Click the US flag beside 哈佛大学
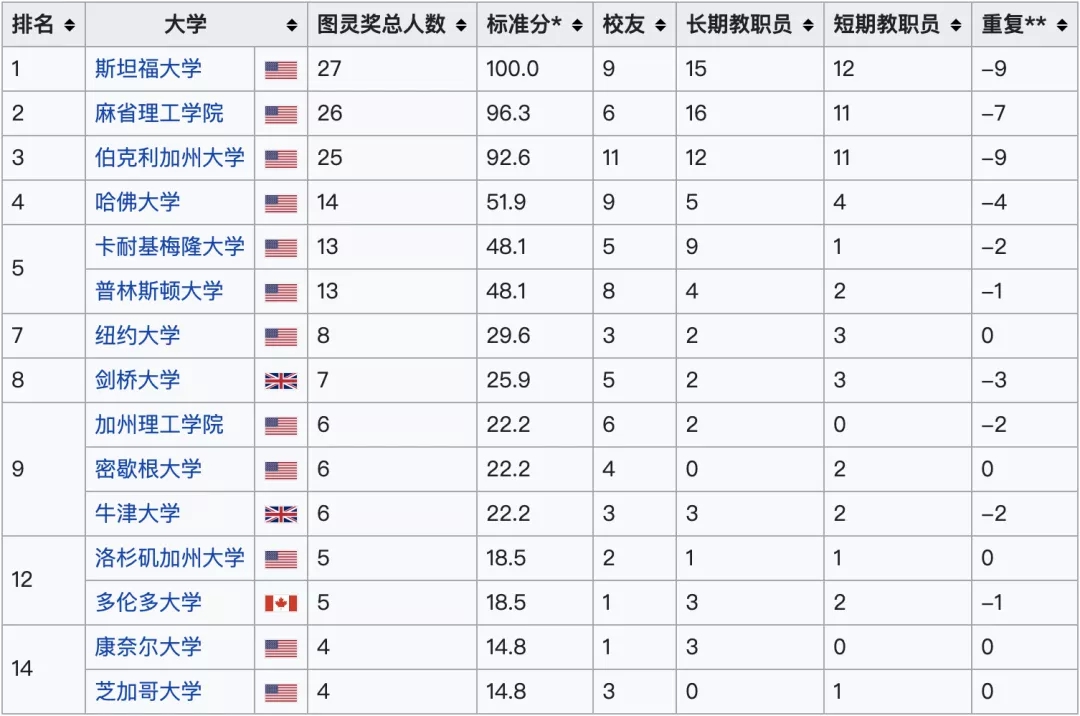 click(281, 203)
